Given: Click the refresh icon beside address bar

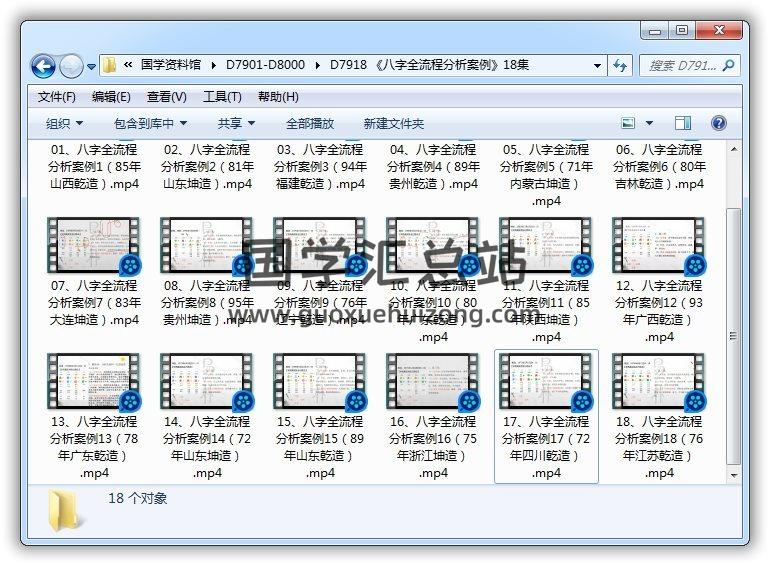Looking at the screenshot, I should pyautogui.click(x=620, y=66).
